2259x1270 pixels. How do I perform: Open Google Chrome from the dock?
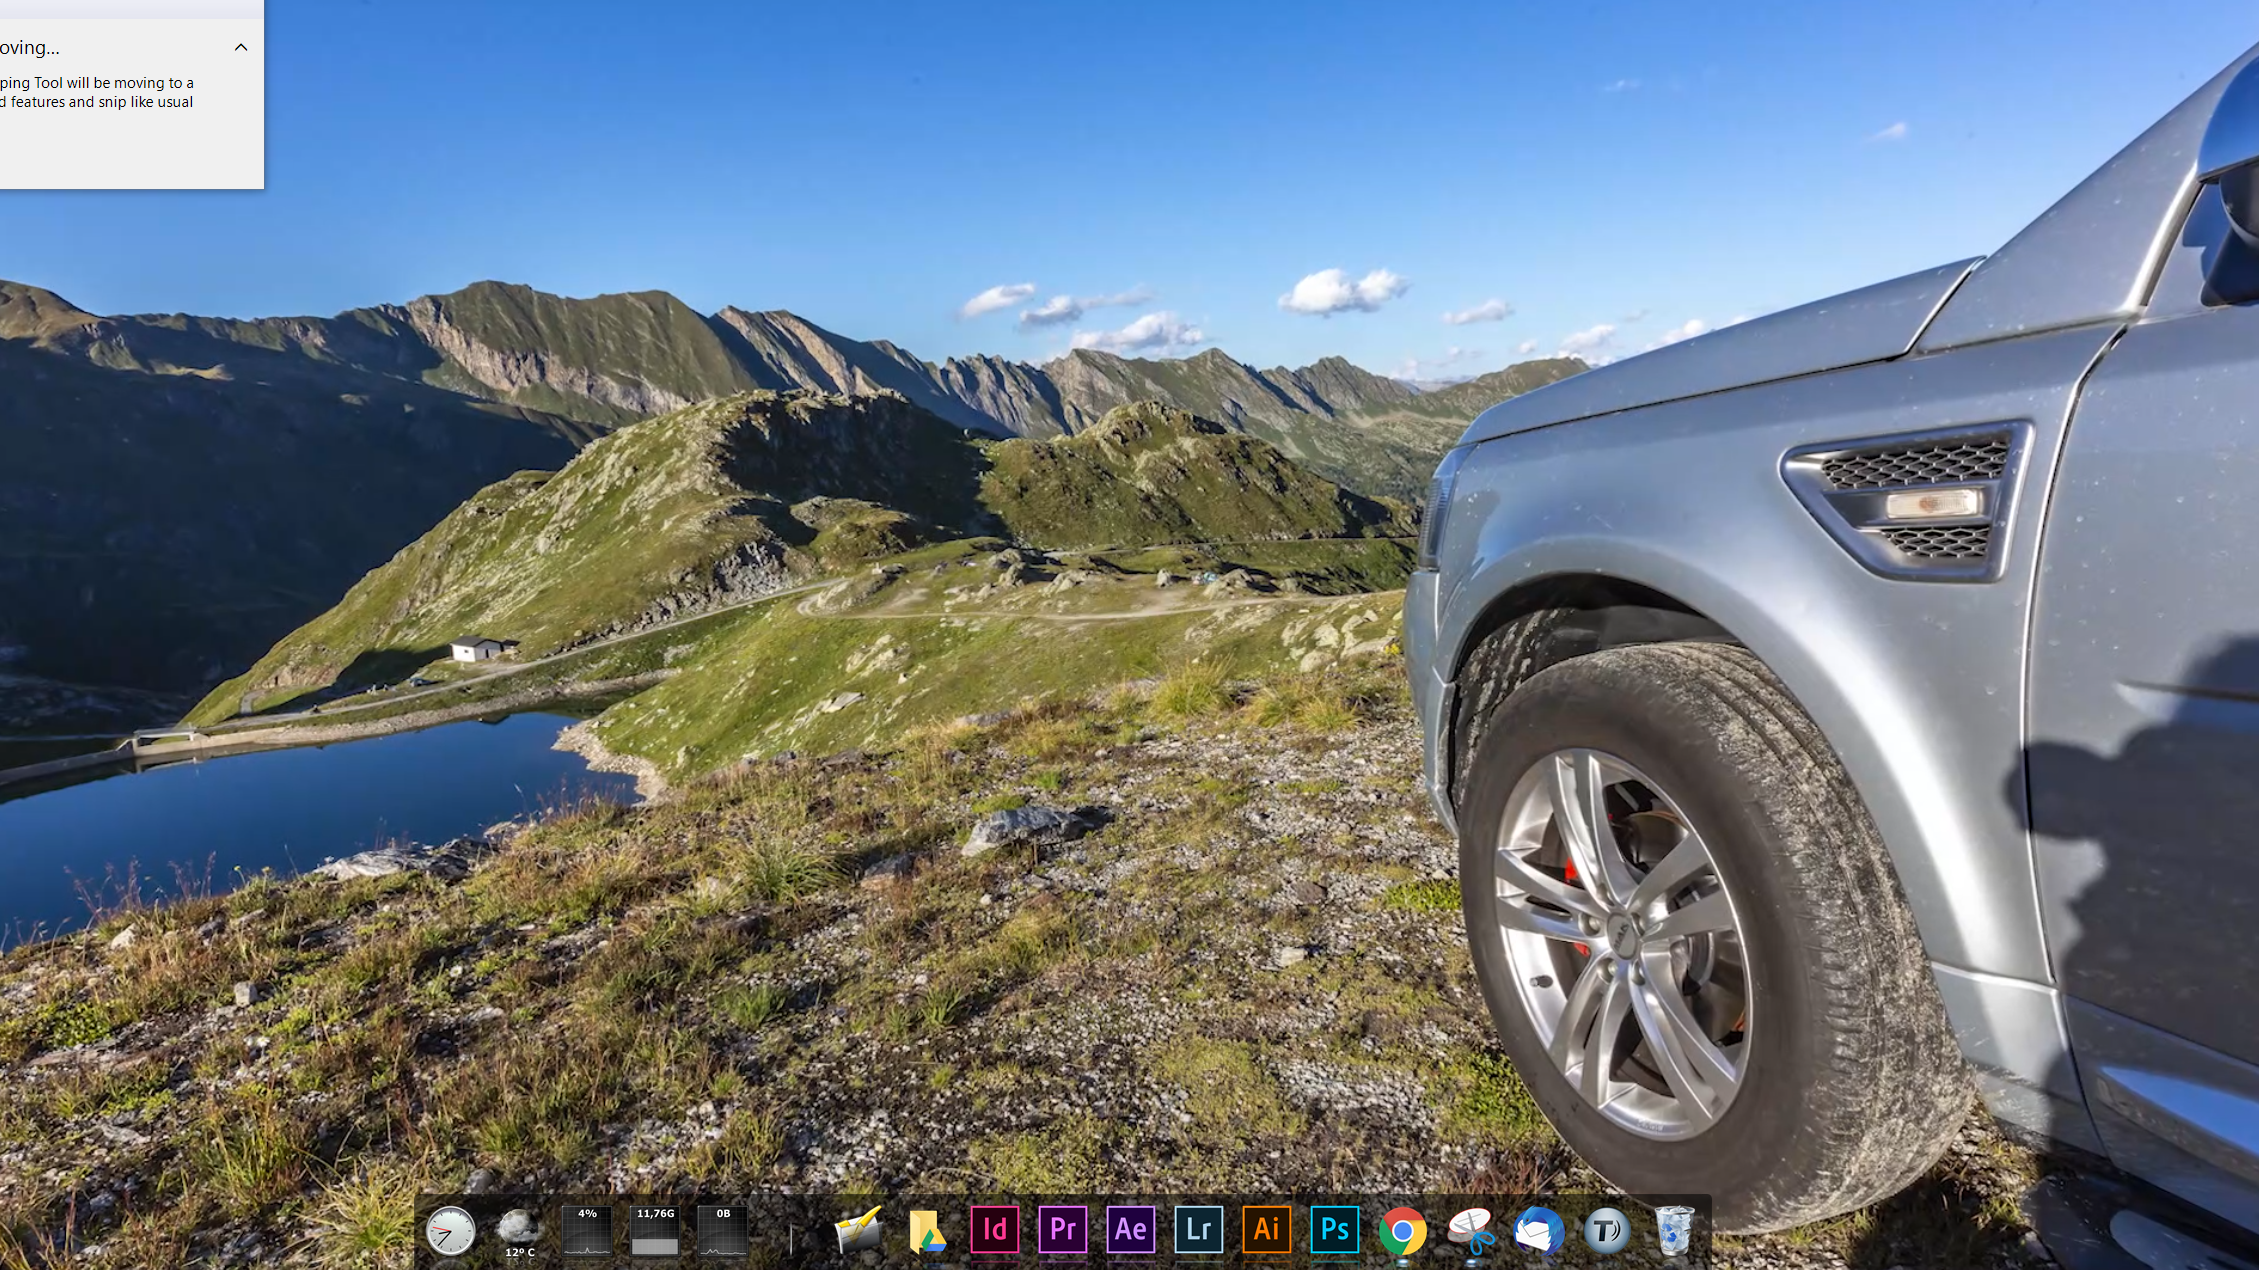click(1402, 1230)
